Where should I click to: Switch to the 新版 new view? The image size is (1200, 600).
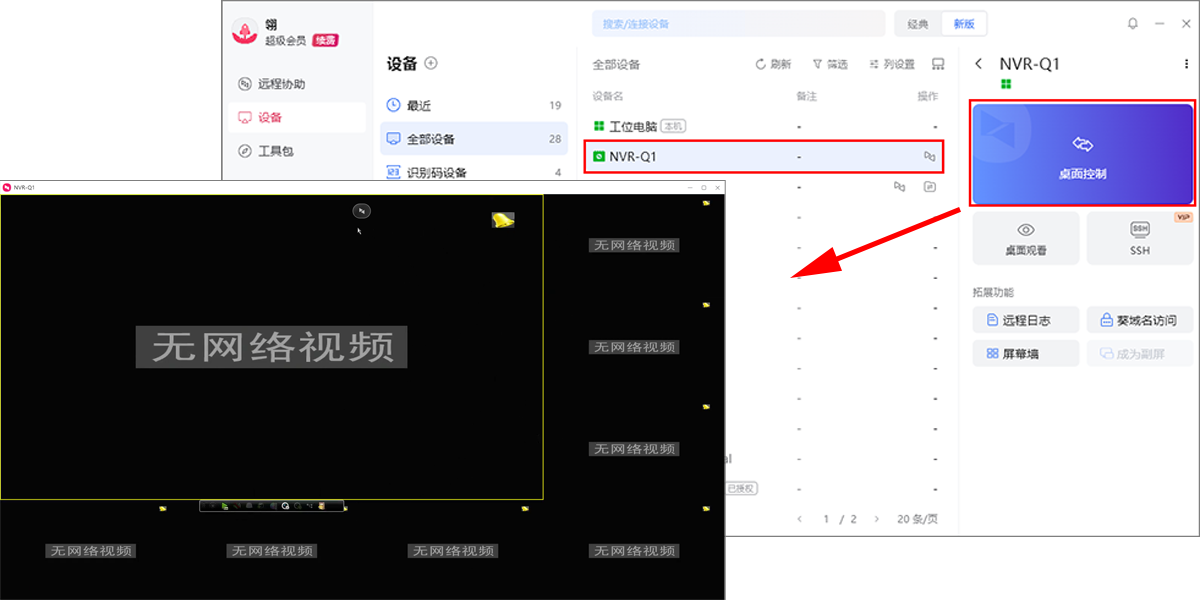pyautogui.click(x=964, y=24)
